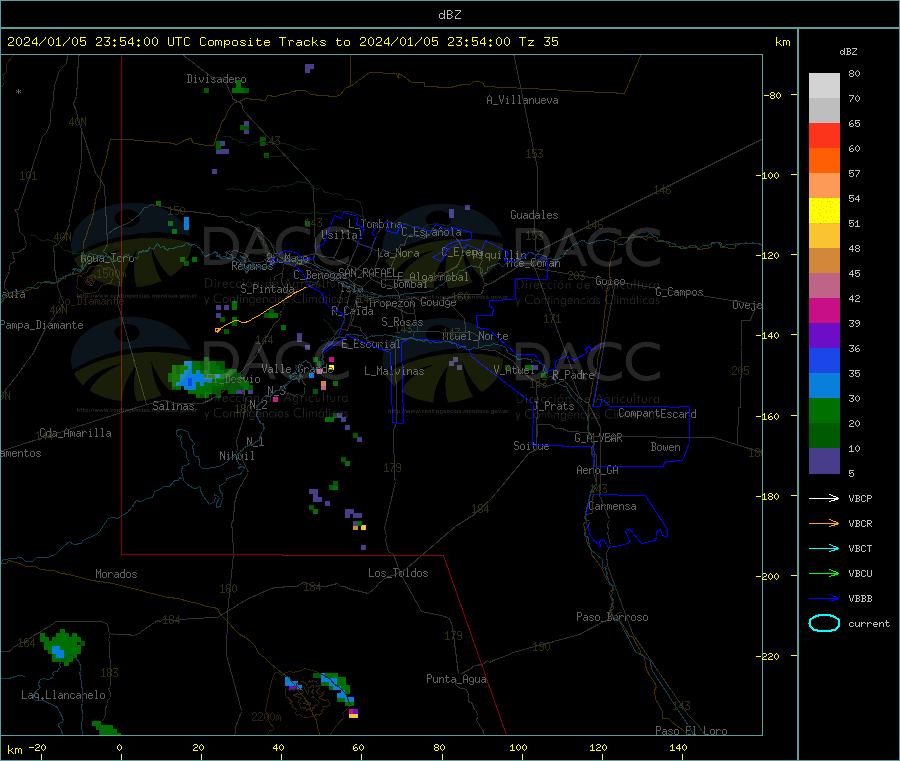Click the 'current' legend text label

point(869,623)
